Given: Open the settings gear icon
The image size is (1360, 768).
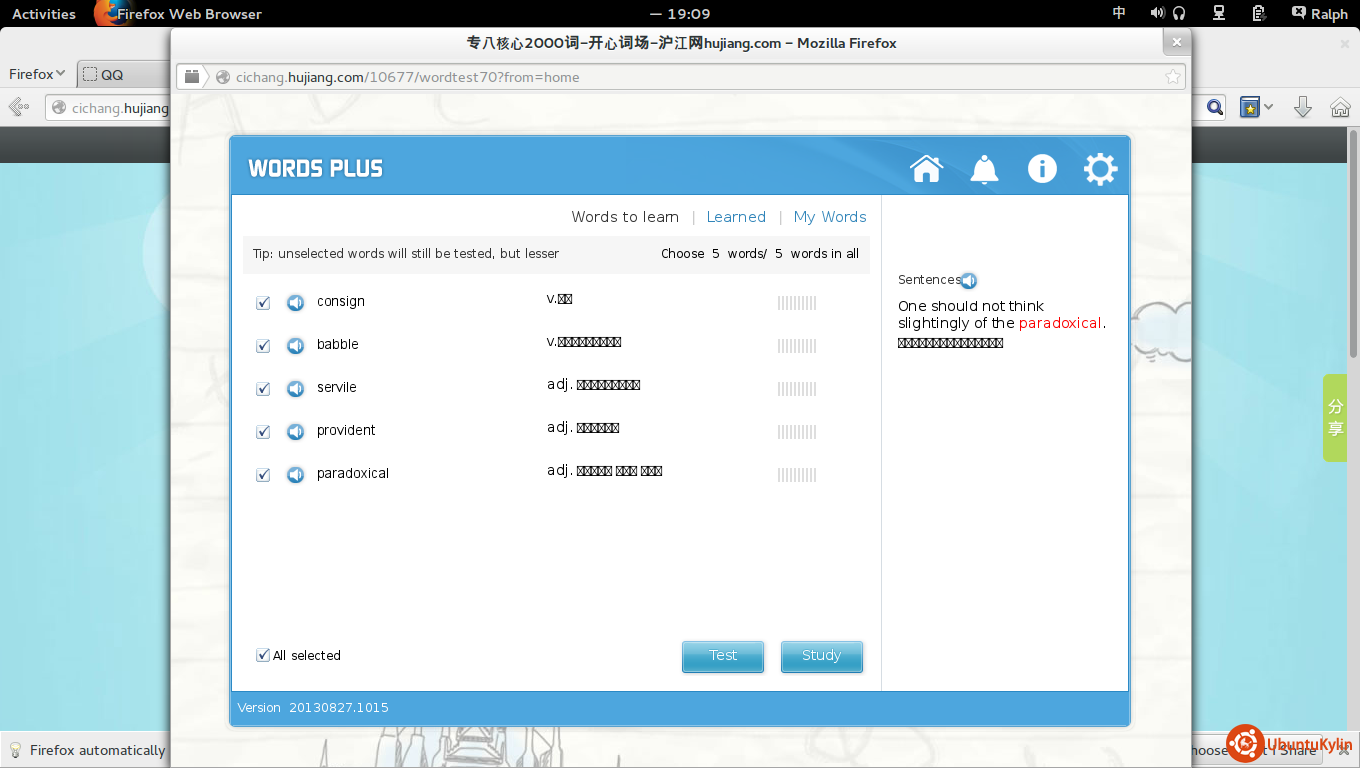Looking at the screenshot, I should pos(1100,169).
